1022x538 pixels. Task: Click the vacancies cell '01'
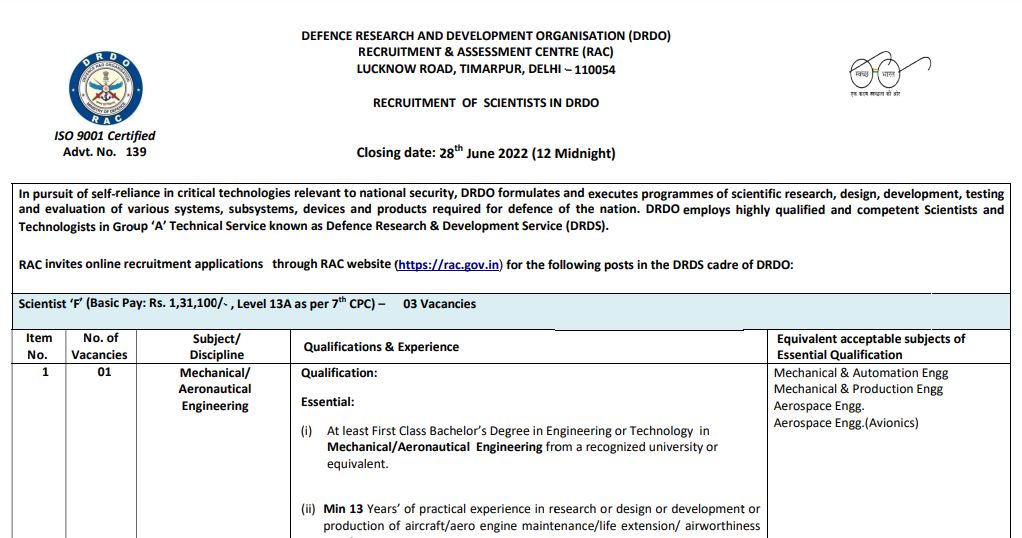point(104,372)
